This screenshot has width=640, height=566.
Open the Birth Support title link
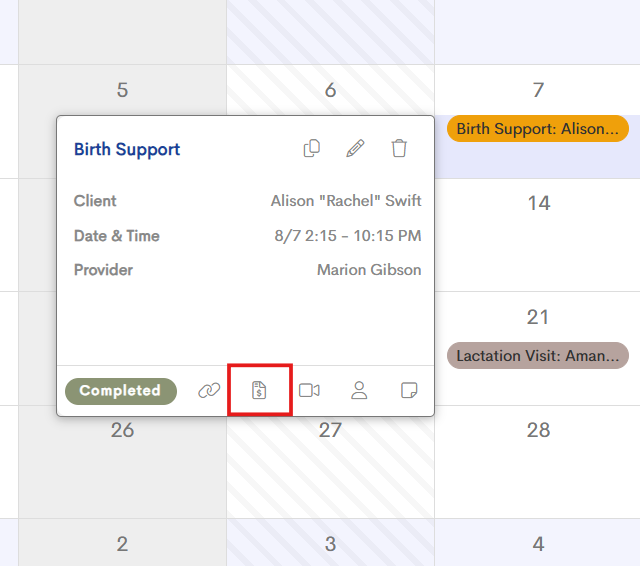tap(127, 149)
